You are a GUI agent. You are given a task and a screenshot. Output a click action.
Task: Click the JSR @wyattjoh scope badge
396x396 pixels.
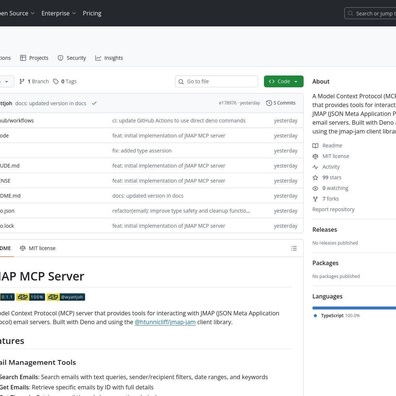click(x=66, y=297)
